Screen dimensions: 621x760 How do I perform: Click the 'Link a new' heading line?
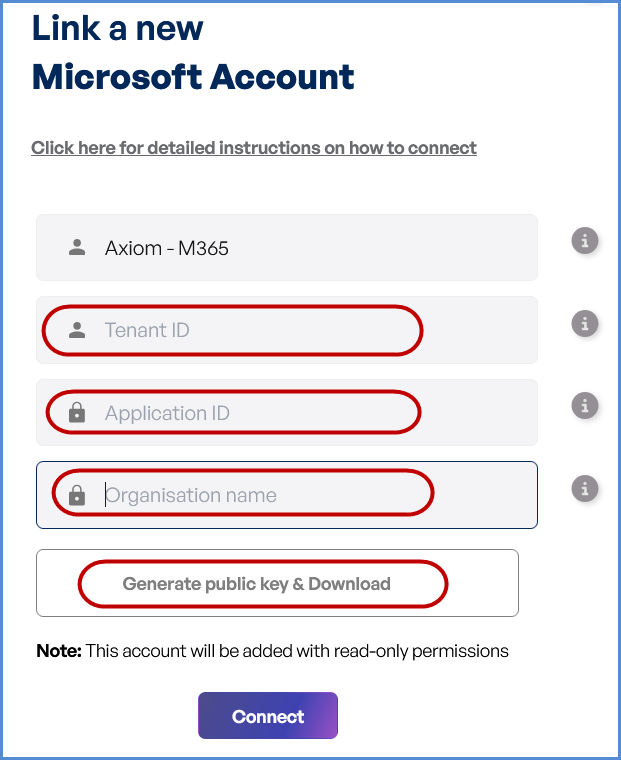(x=118, y=28)
